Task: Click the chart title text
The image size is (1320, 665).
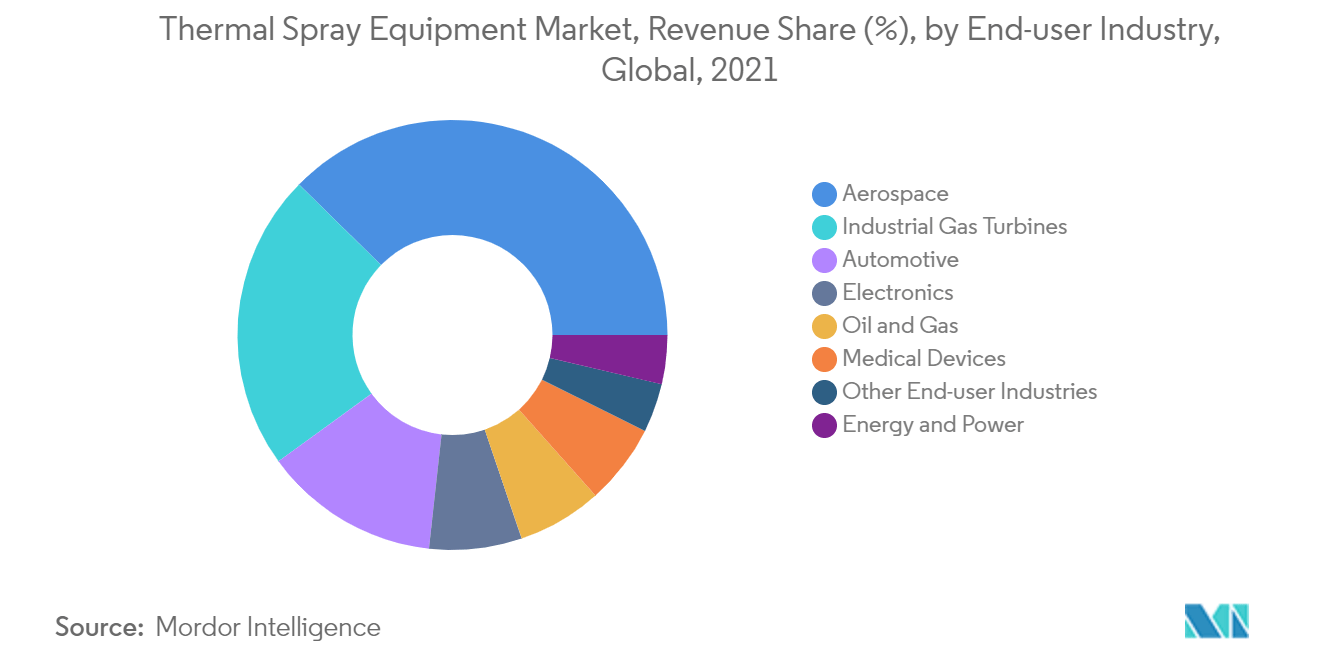Action: (x=690, y=50)
